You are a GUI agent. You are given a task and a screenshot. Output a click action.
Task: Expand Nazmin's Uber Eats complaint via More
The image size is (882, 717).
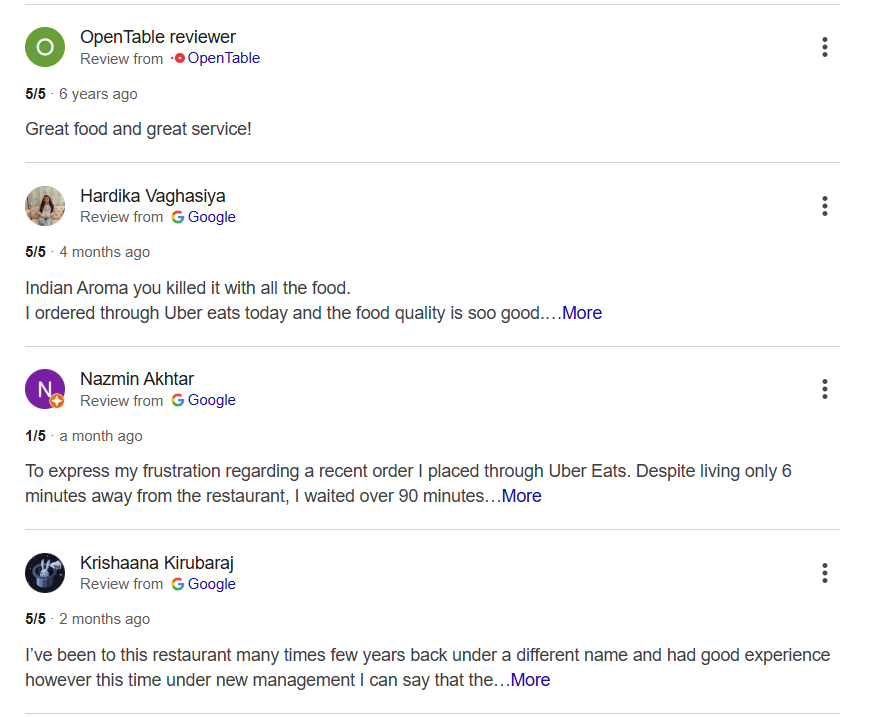pos(521,496)
